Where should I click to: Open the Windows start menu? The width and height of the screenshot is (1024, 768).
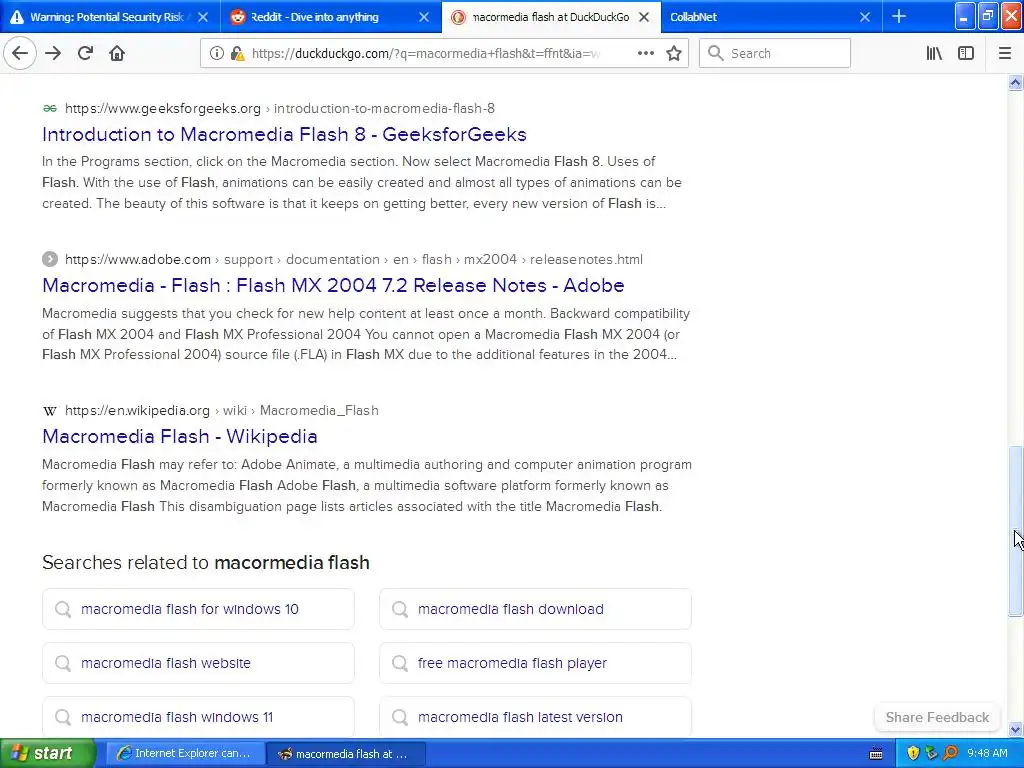(x=48, y=754)
